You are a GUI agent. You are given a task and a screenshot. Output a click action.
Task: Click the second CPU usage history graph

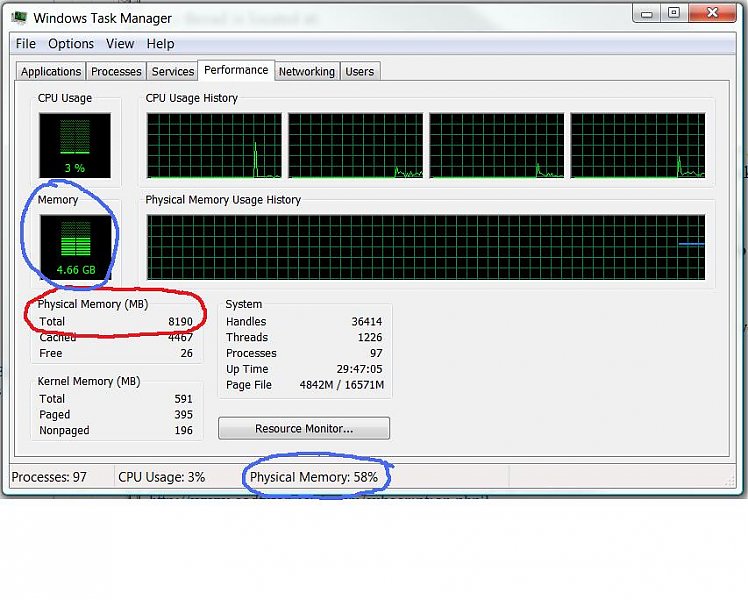tap(355, 145)
